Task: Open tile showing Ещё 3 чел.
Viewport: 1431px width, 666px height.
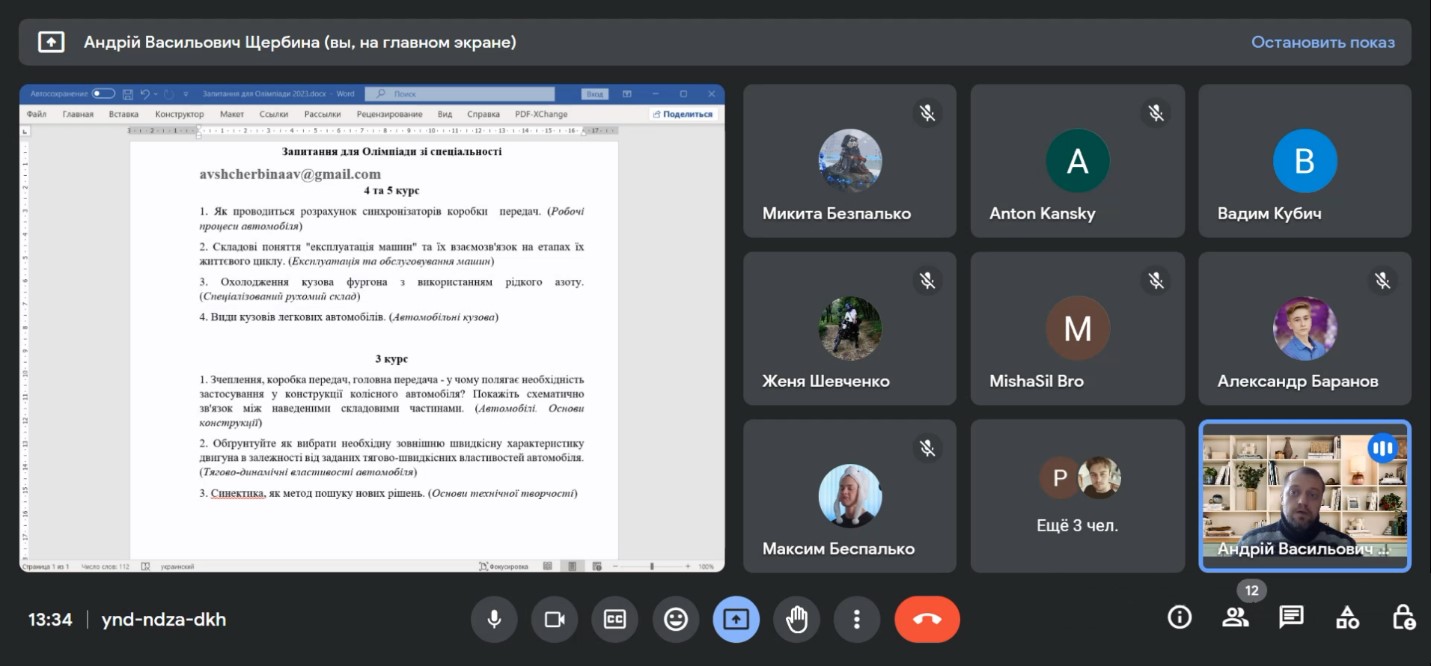Action: pyautogui.click(x=1078, y=496)
